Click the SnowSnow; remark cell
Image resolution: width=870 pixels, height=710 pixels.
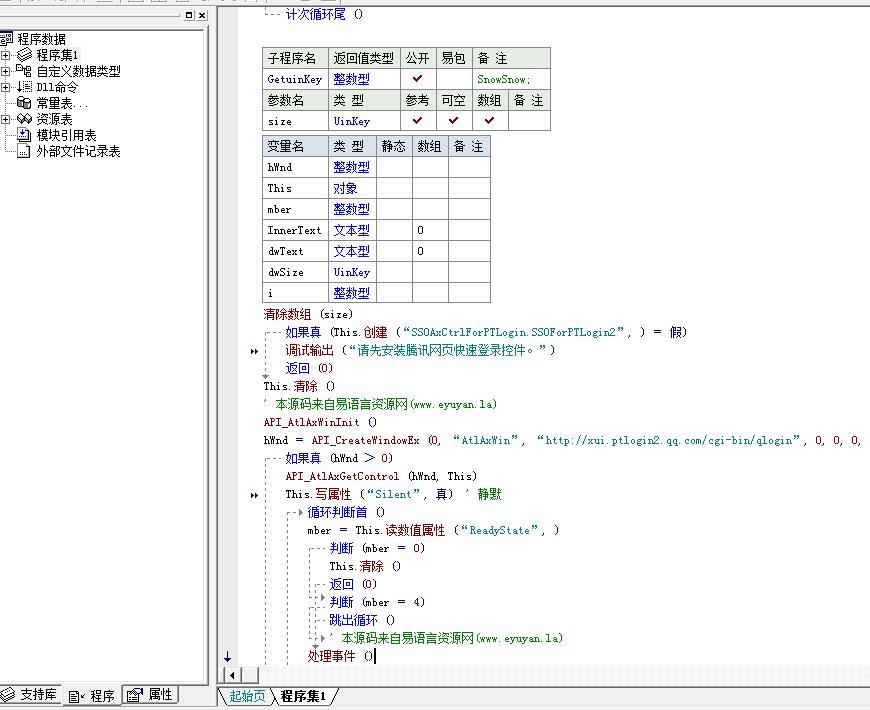[512, 79]
